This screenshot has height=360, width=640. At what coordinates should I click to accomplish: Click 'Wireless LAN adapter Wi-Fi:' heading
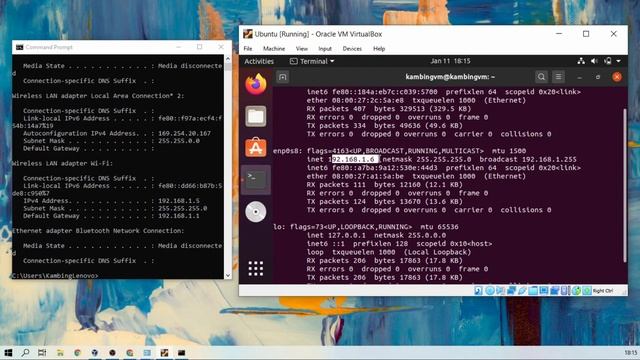pyautogui.click(x=62, y=163)
